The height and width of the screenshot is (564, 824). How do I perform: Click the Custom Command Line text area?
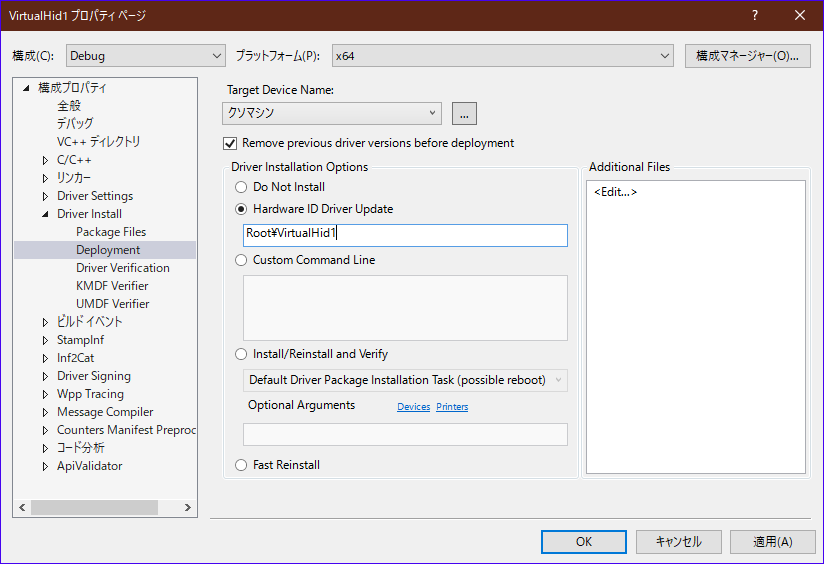pyautogui.click(x=405, y=308)
